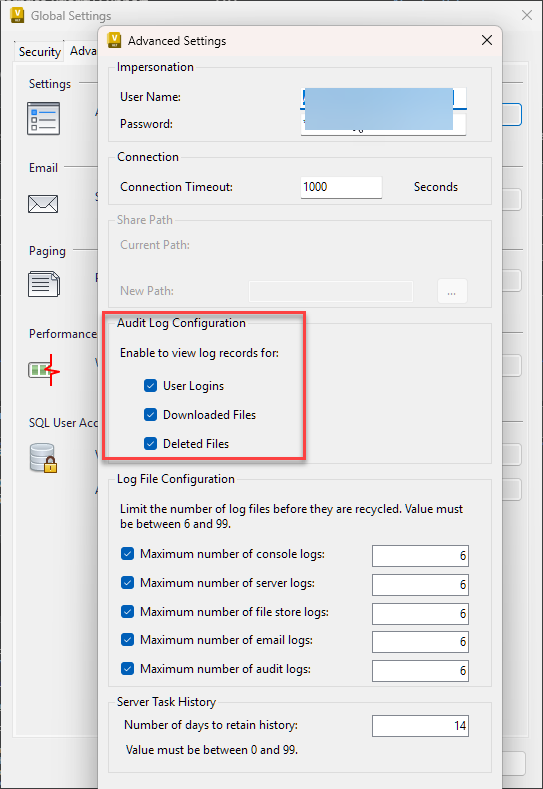Click the SQL User database lock icon
The height and width of the screenshot is (789, 543).
coord(43,457)
